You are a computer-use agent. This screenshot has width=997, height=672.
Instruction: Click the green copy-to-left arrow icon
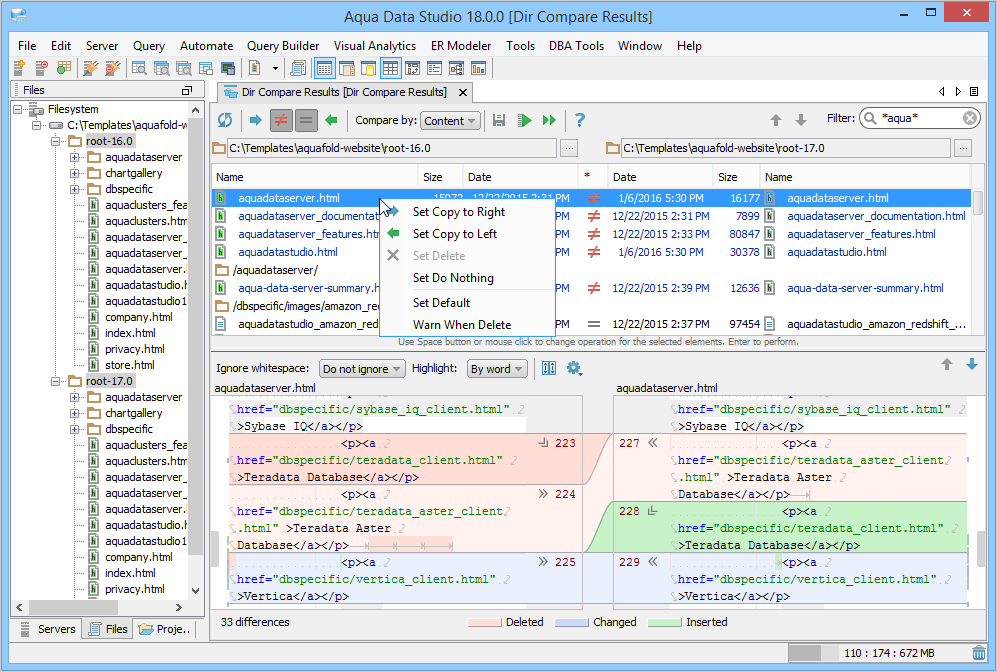coord(331,120)
